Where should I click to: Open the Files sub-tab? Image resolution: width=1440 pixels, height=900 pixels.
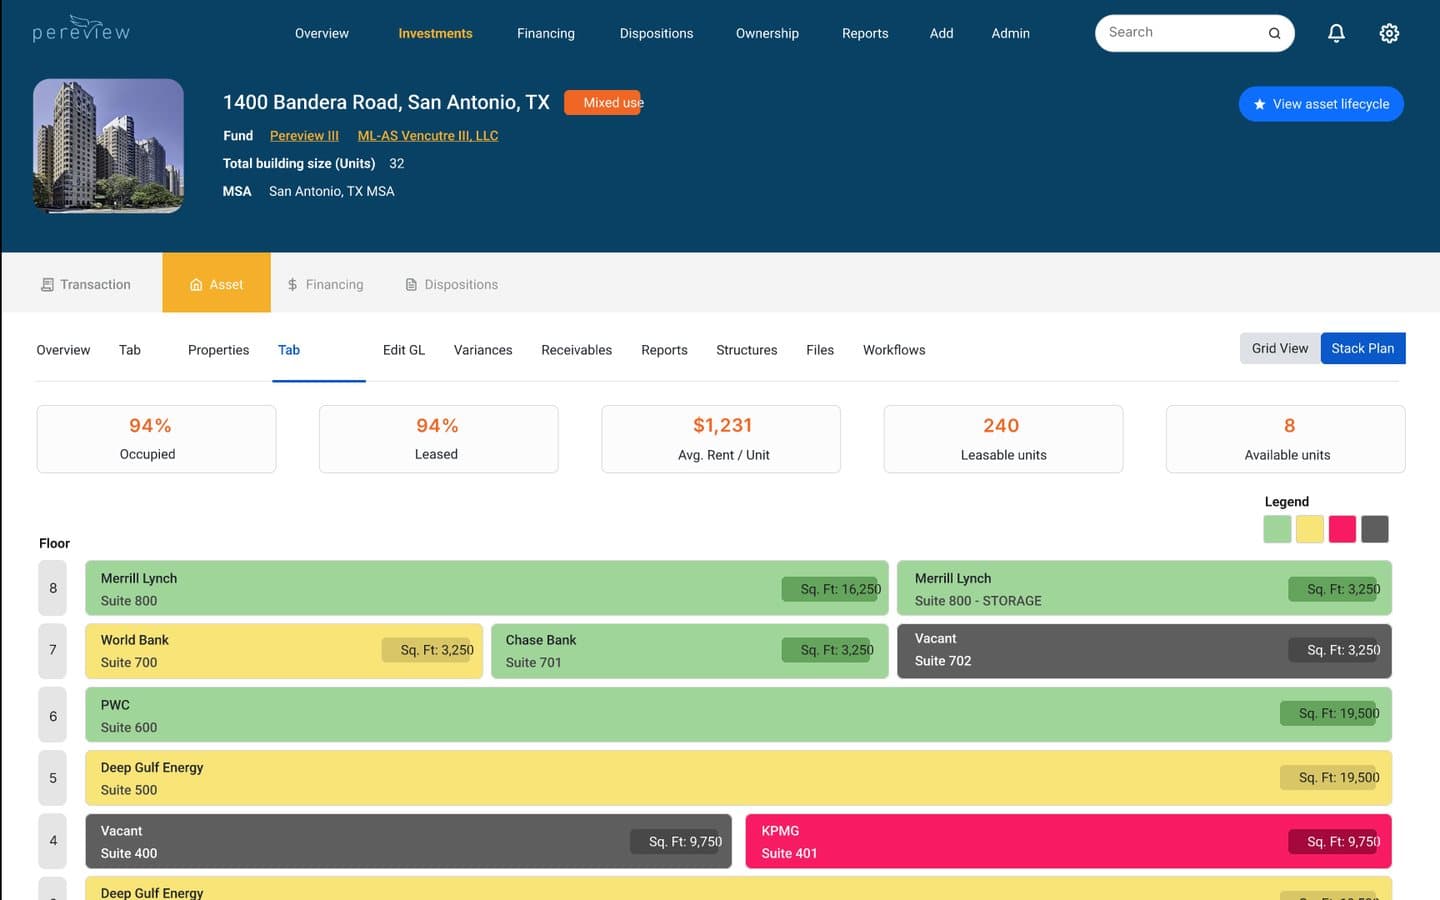tap(820, 350)
